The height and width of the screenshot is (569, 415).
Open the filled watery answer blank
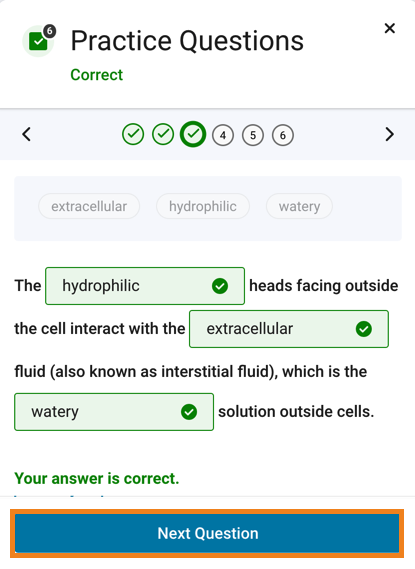coord(114,412)
